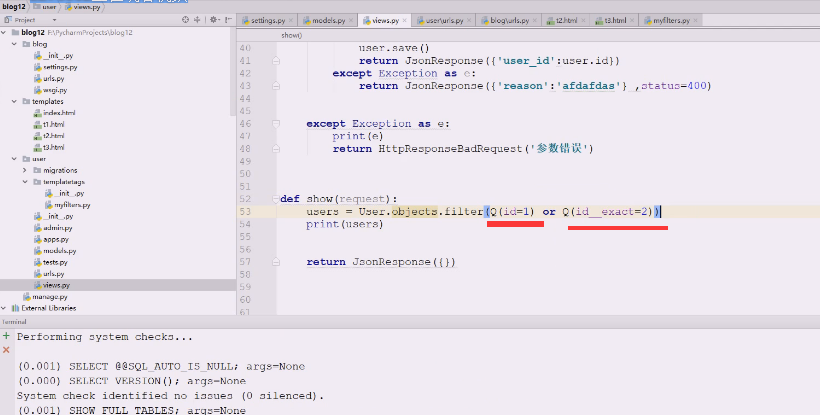
Task: Collapse the External Libraries node arrow
Action: click(x=4, y=308)
